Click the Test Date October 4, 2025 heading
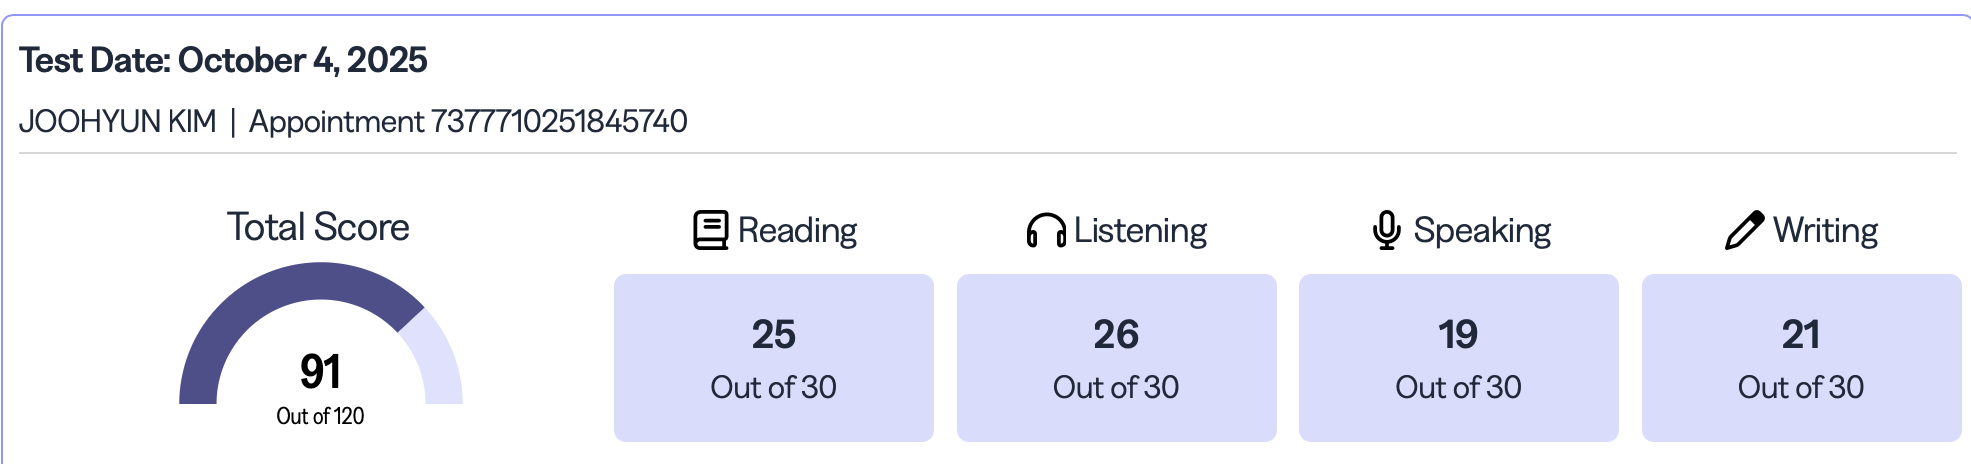The height and width of the screenshot is (464, 1971). point(223,60)
